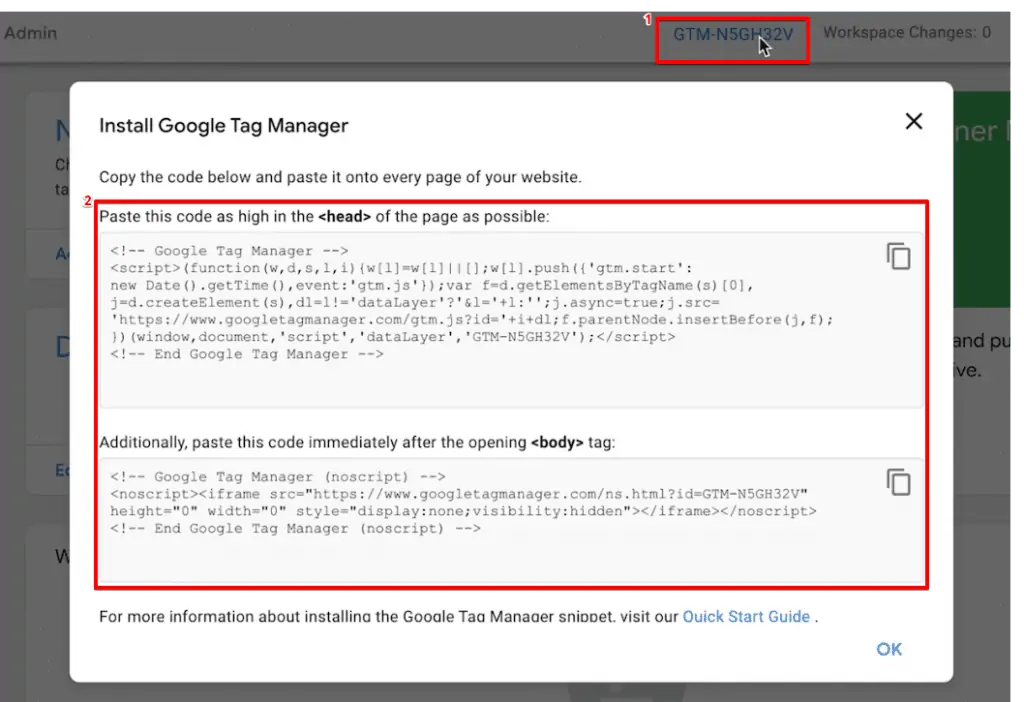This screenshot has height=702, width=1024.
Task: Dismiss the install dialog with the X icon
Action: click(912, 121)
